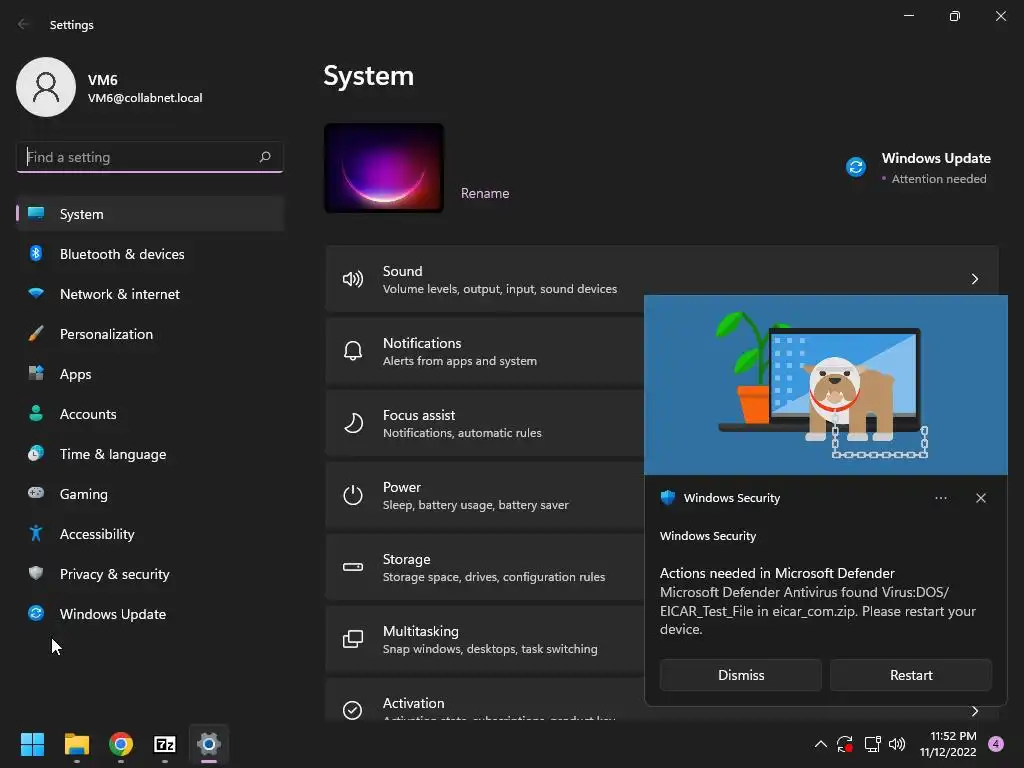This screenshot has width=1024, height=768.
Task: Click the network tray icon
Action: (872, 744)
